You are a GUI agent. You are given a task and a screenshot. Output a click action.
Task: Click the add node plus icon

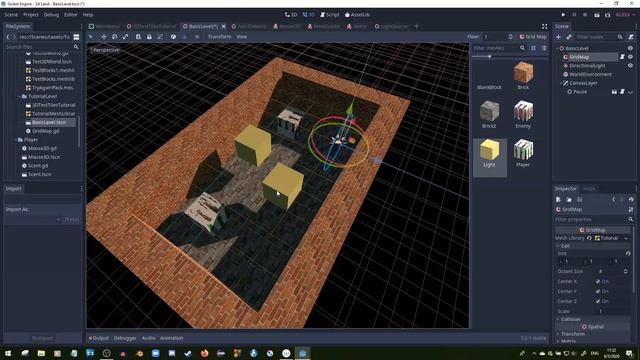[x=558, y=37]
